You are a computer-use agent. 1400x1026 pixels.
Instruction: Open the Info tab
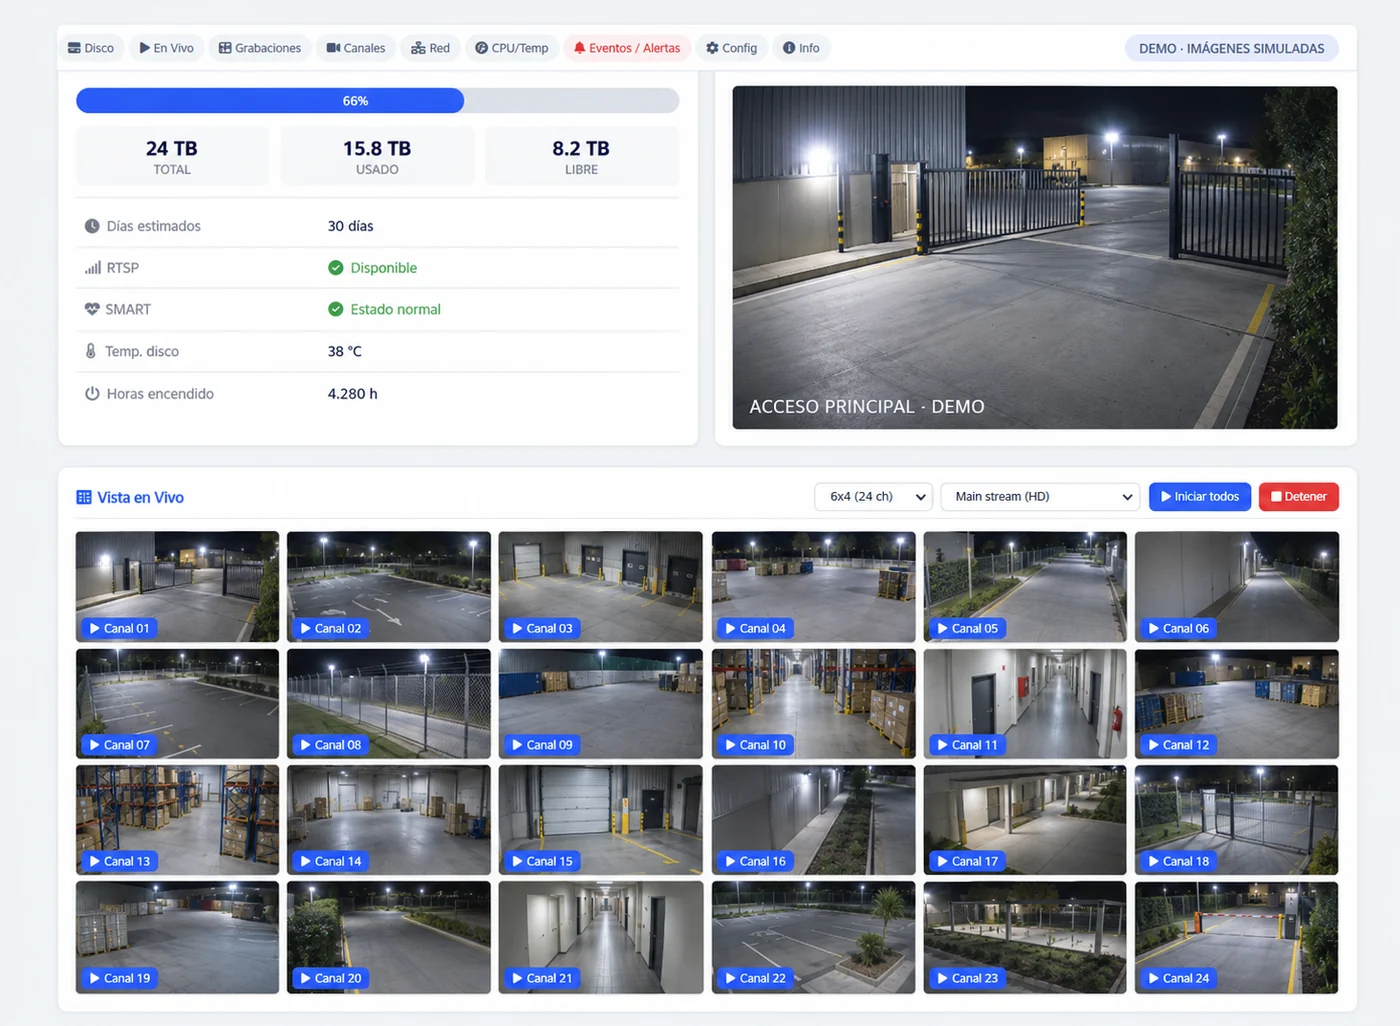[x=801, y=48]
